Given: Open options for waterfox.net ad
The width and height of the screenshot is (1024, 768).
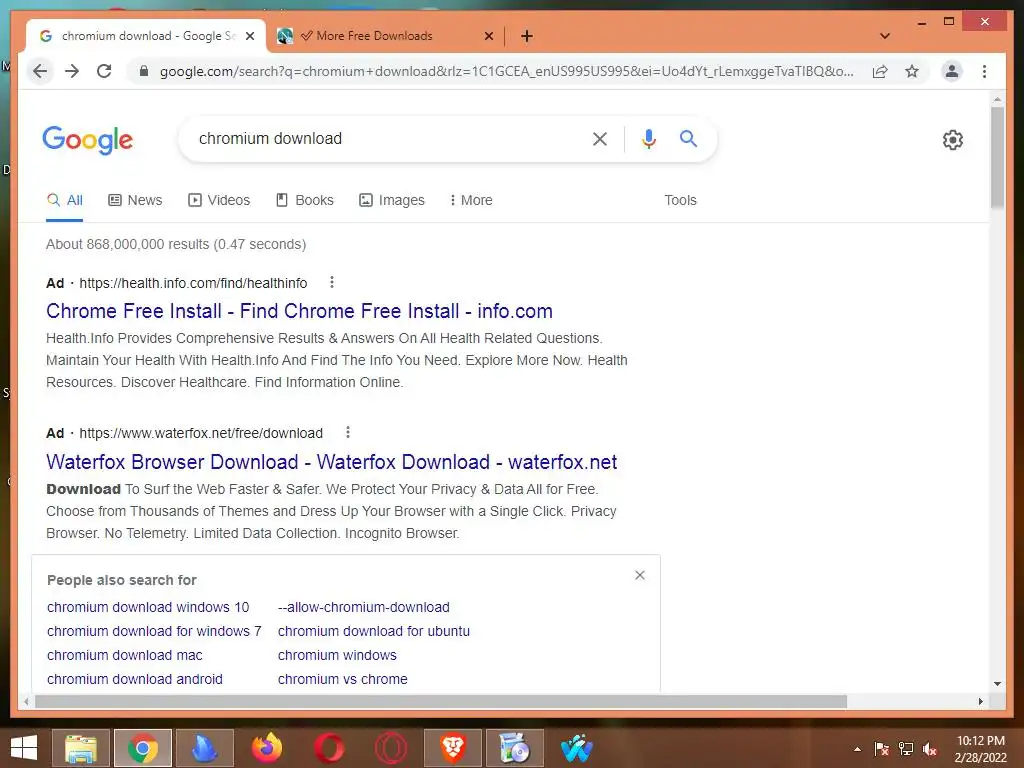Looking at the screenshot, I should click(x=347, y=432).
